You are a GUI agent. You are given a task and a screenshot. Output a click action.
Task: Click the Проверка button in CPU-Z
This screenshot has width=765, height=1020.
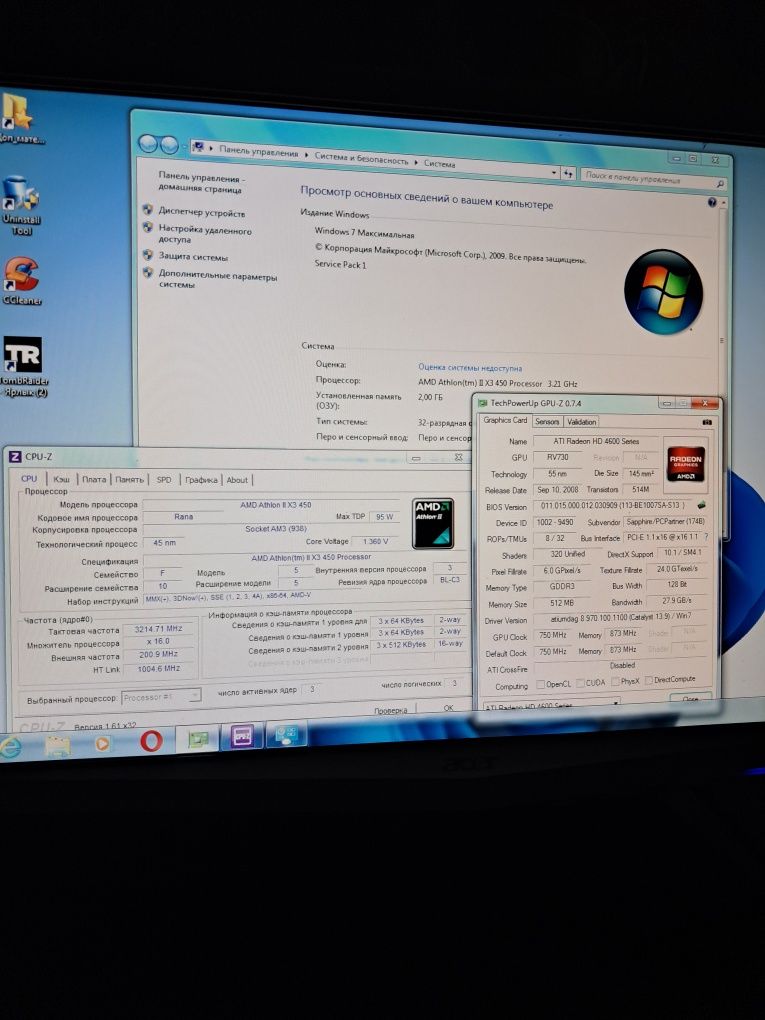[390, 710]
